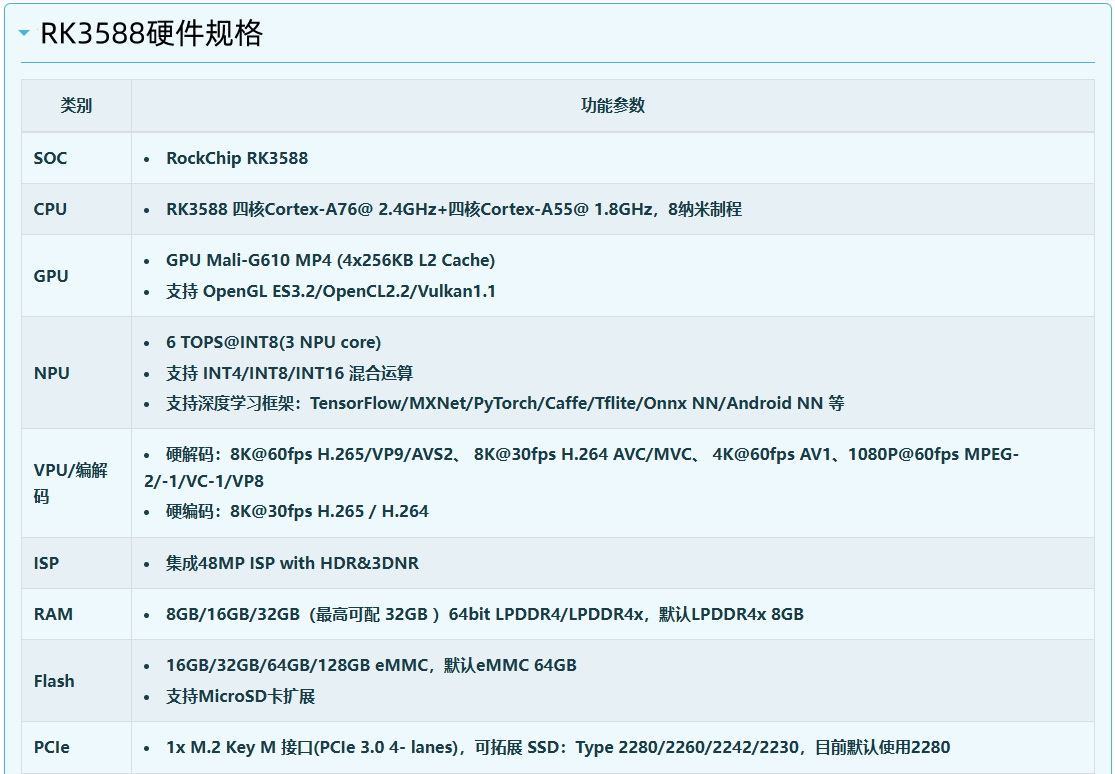1115x774 pixels.
Task: Click the 集成48MP ISP with HDR&3DNR text
Action: [x=292, y=563]
